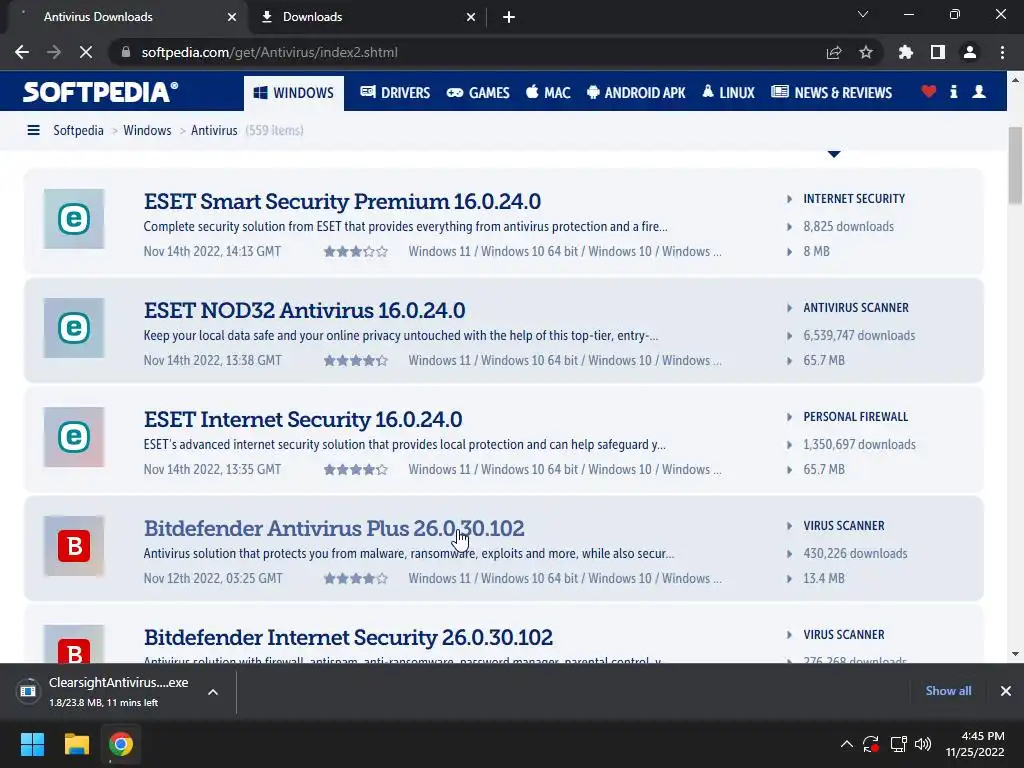The width and height of the screenshot is (1024, 768).
Task: Open Chrome three-dot menu
Action: (x=1002, y=52)
